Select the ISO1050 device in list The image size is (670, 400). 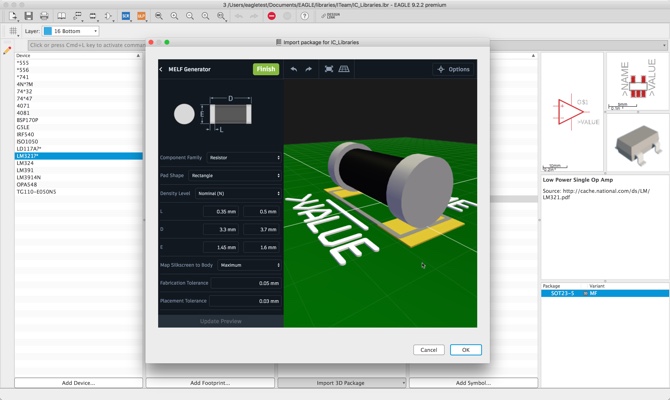point(79,141)
